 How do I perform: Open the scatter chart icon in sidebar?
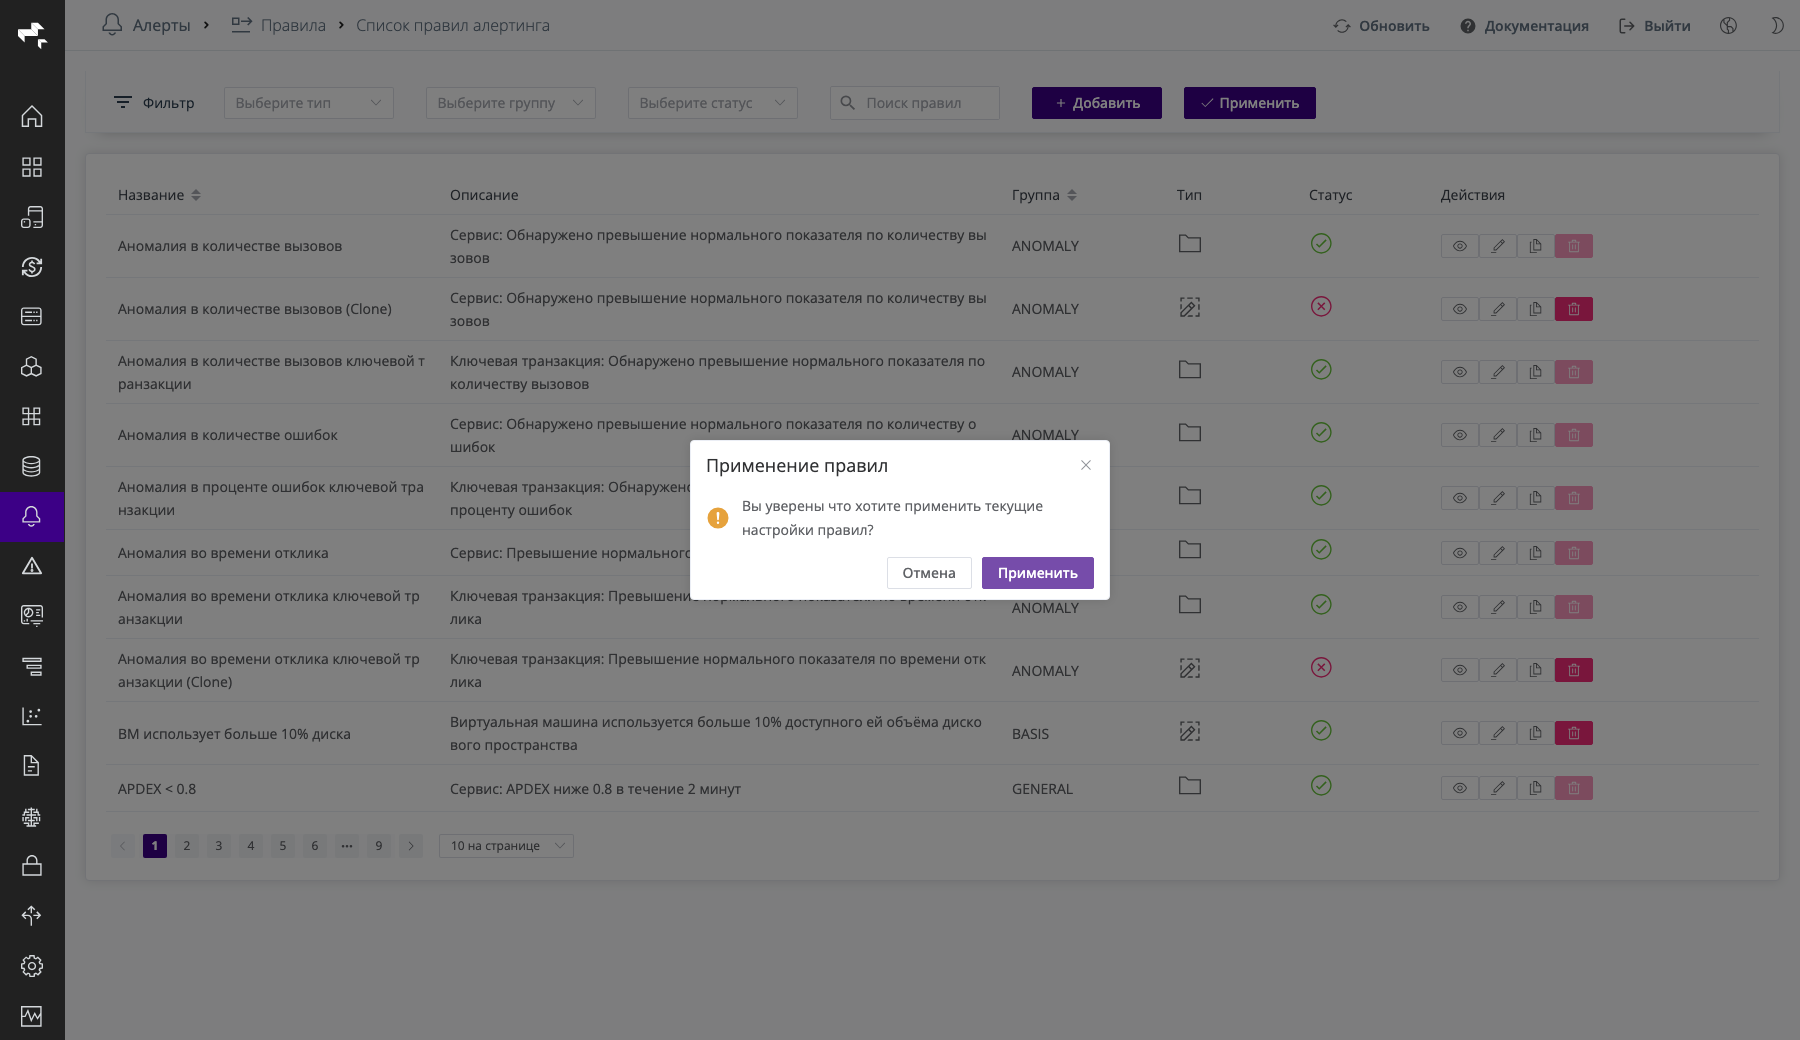32,716
